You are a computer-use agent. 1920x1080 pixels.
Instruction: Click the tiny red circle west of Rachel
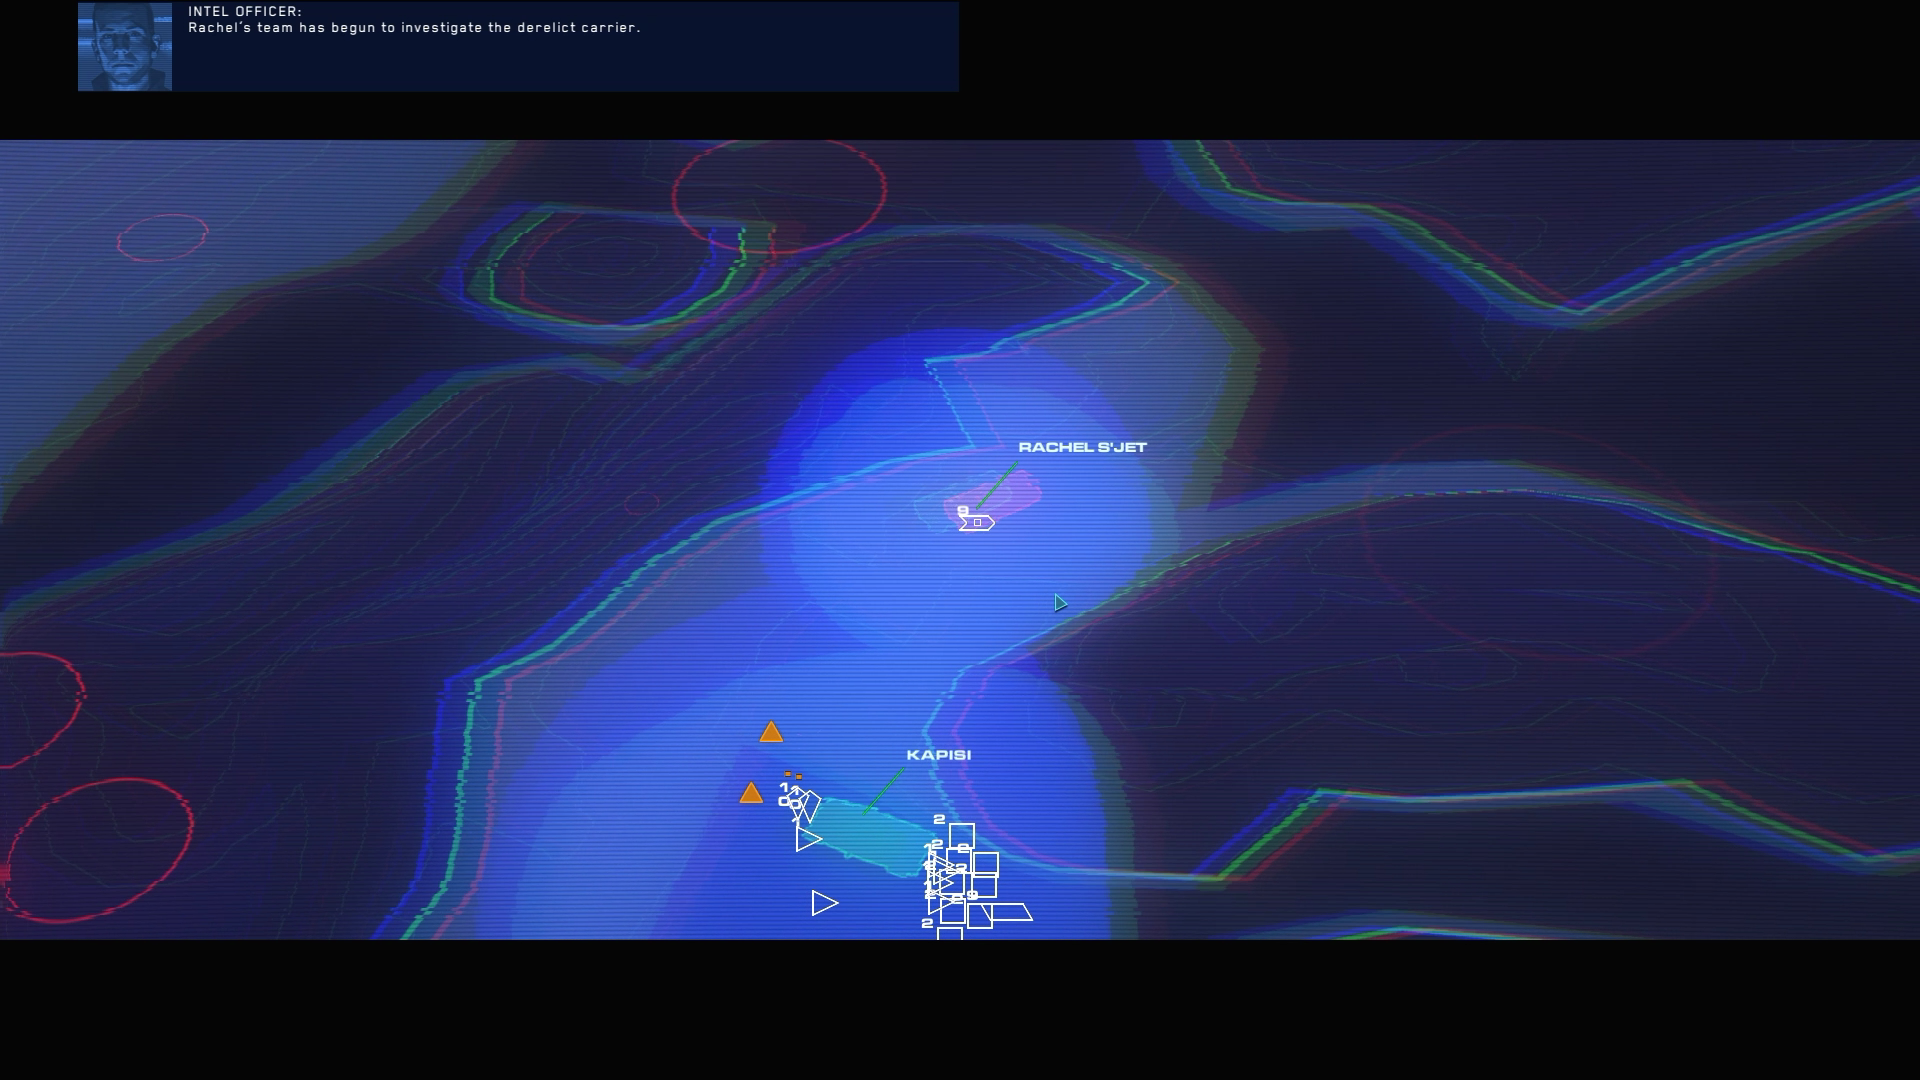coord(641,503)
